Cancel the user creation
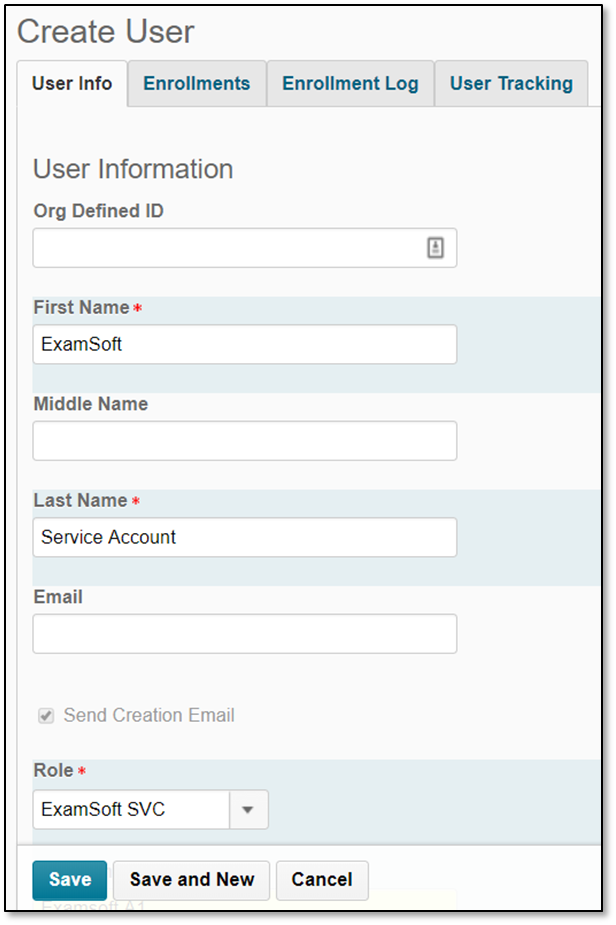 pos(322,880)
